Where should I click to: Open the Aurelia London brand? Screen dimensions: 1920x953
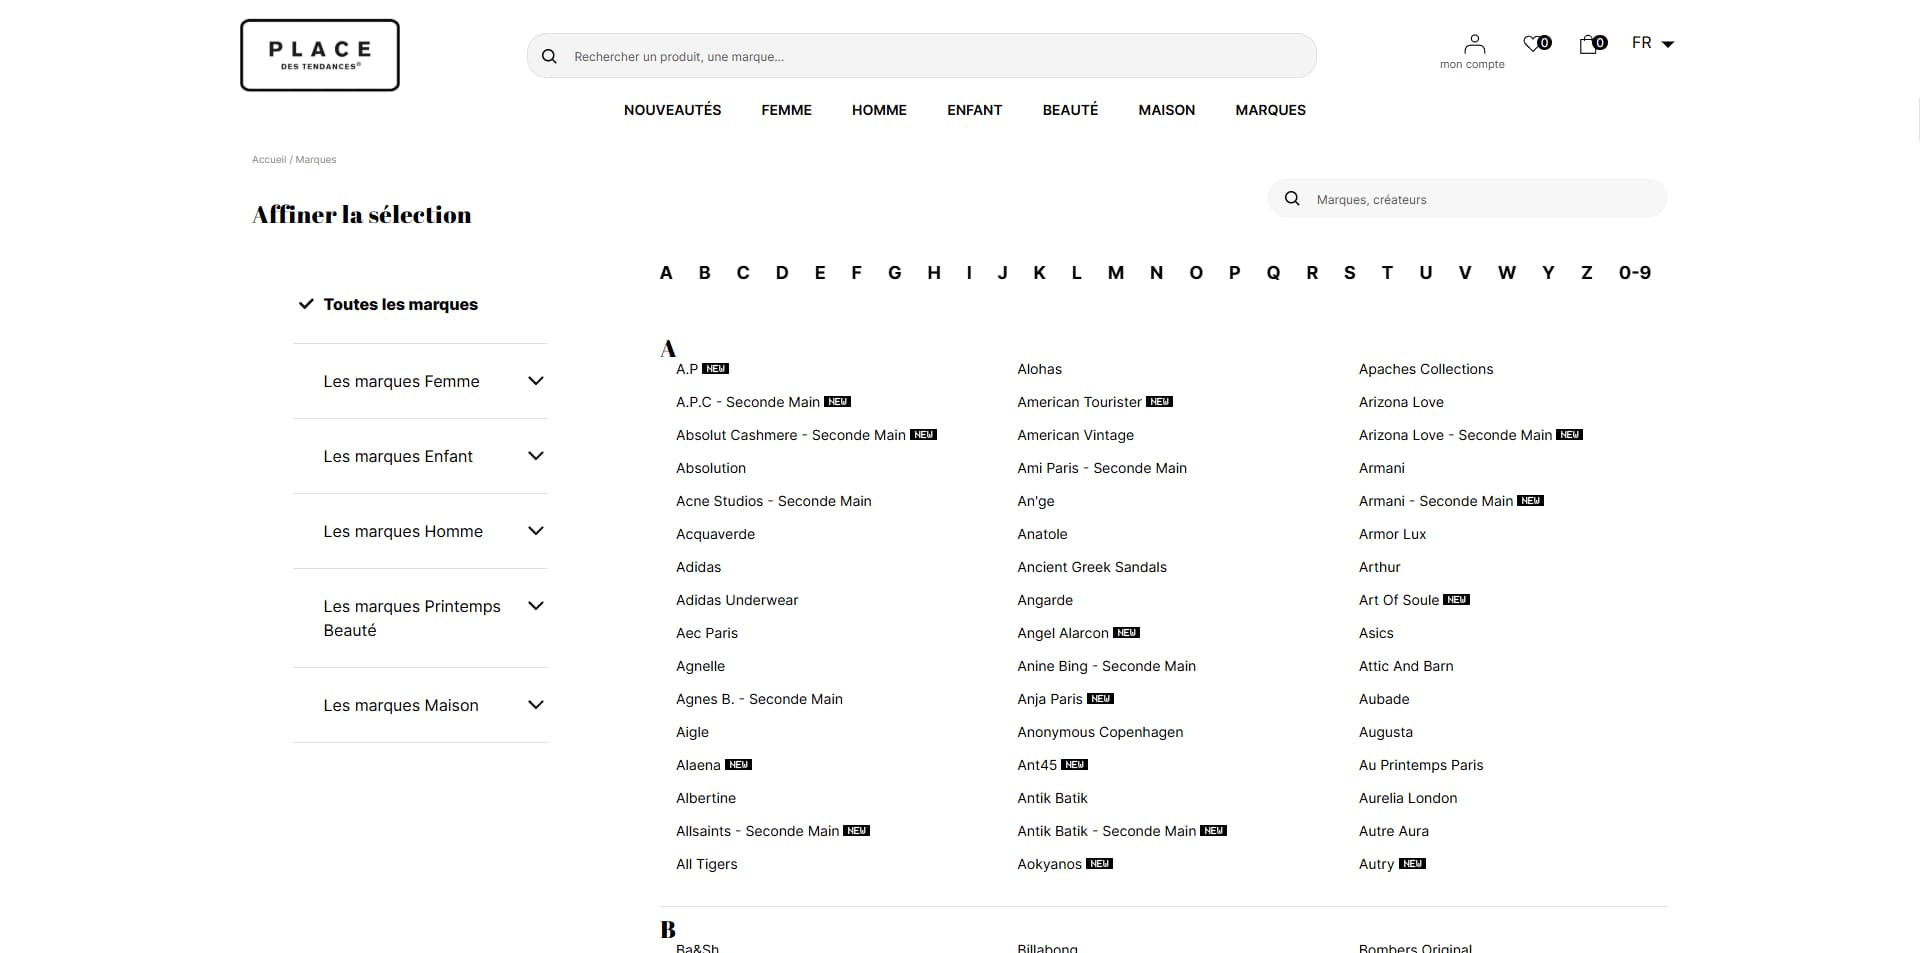click(x=1408, y=798)
